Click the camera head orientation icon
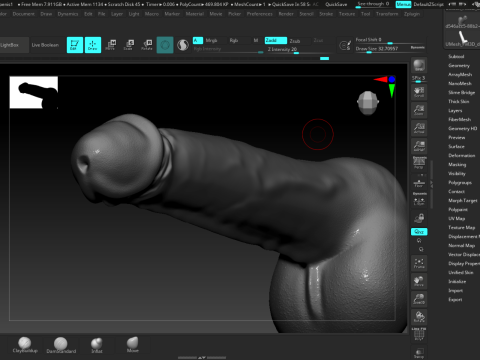Viewport: 480px width, 360px height. point(368,103)
